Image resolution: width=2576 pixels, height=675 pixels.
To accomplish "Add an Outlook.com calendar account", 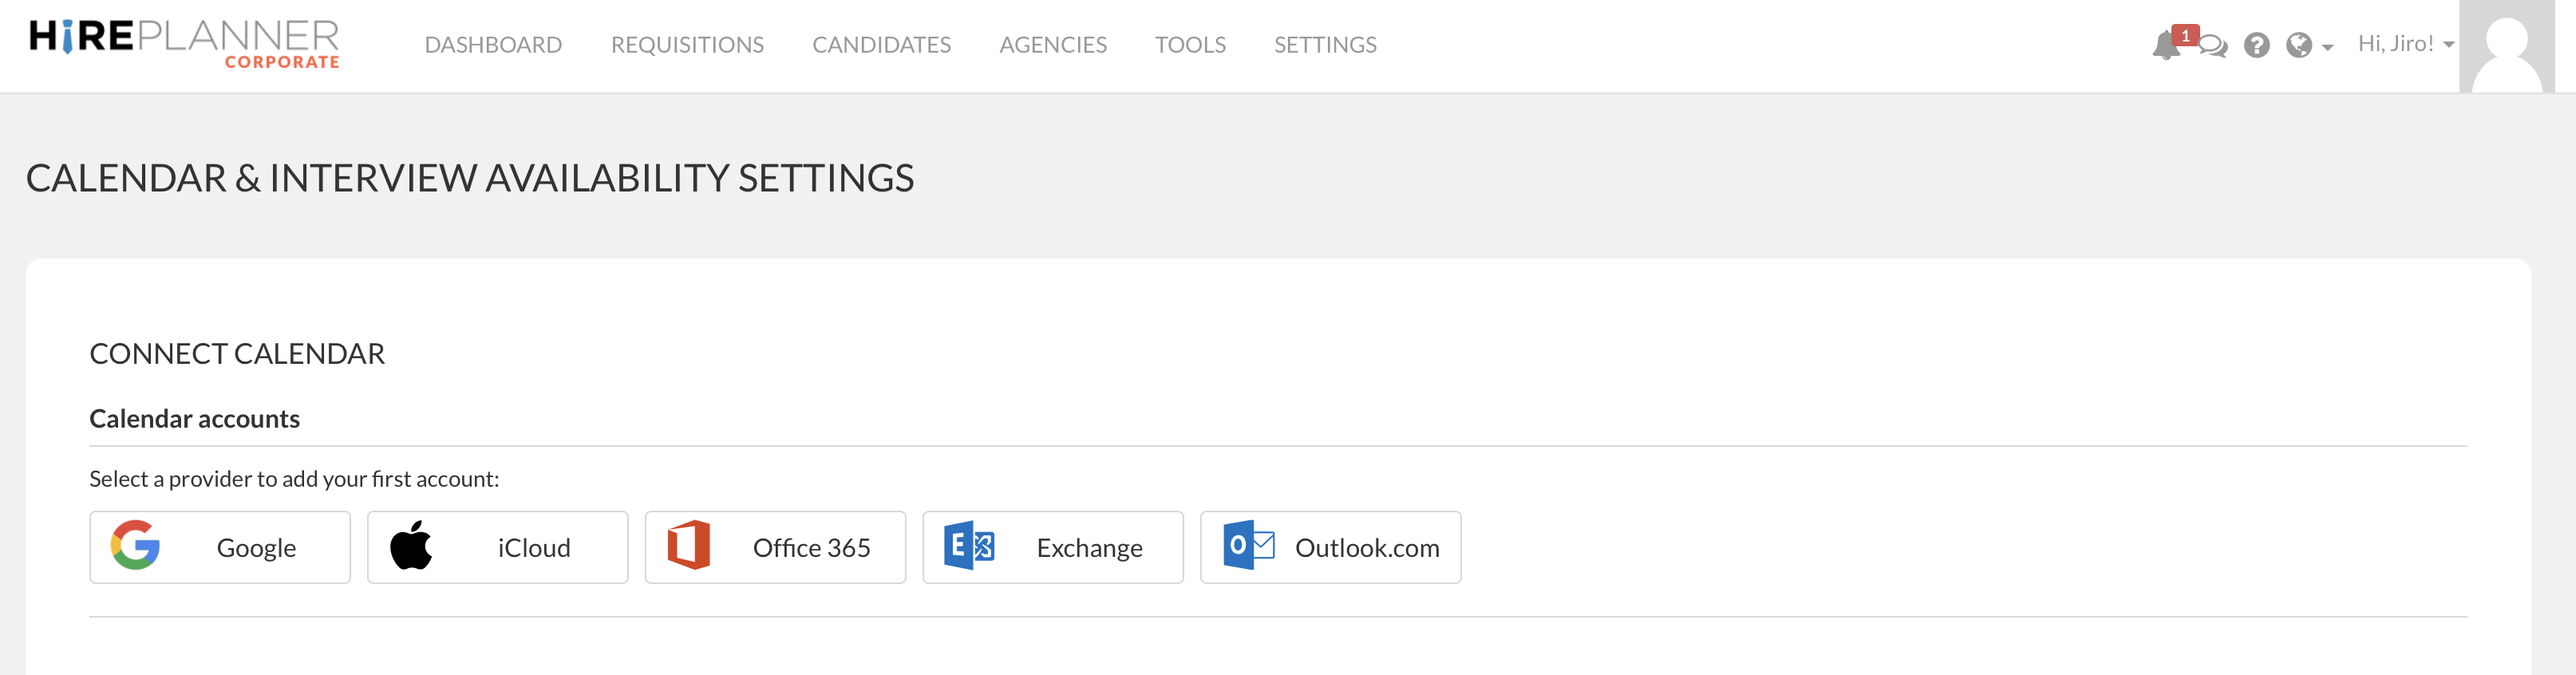I will [x=1330, y=547].
